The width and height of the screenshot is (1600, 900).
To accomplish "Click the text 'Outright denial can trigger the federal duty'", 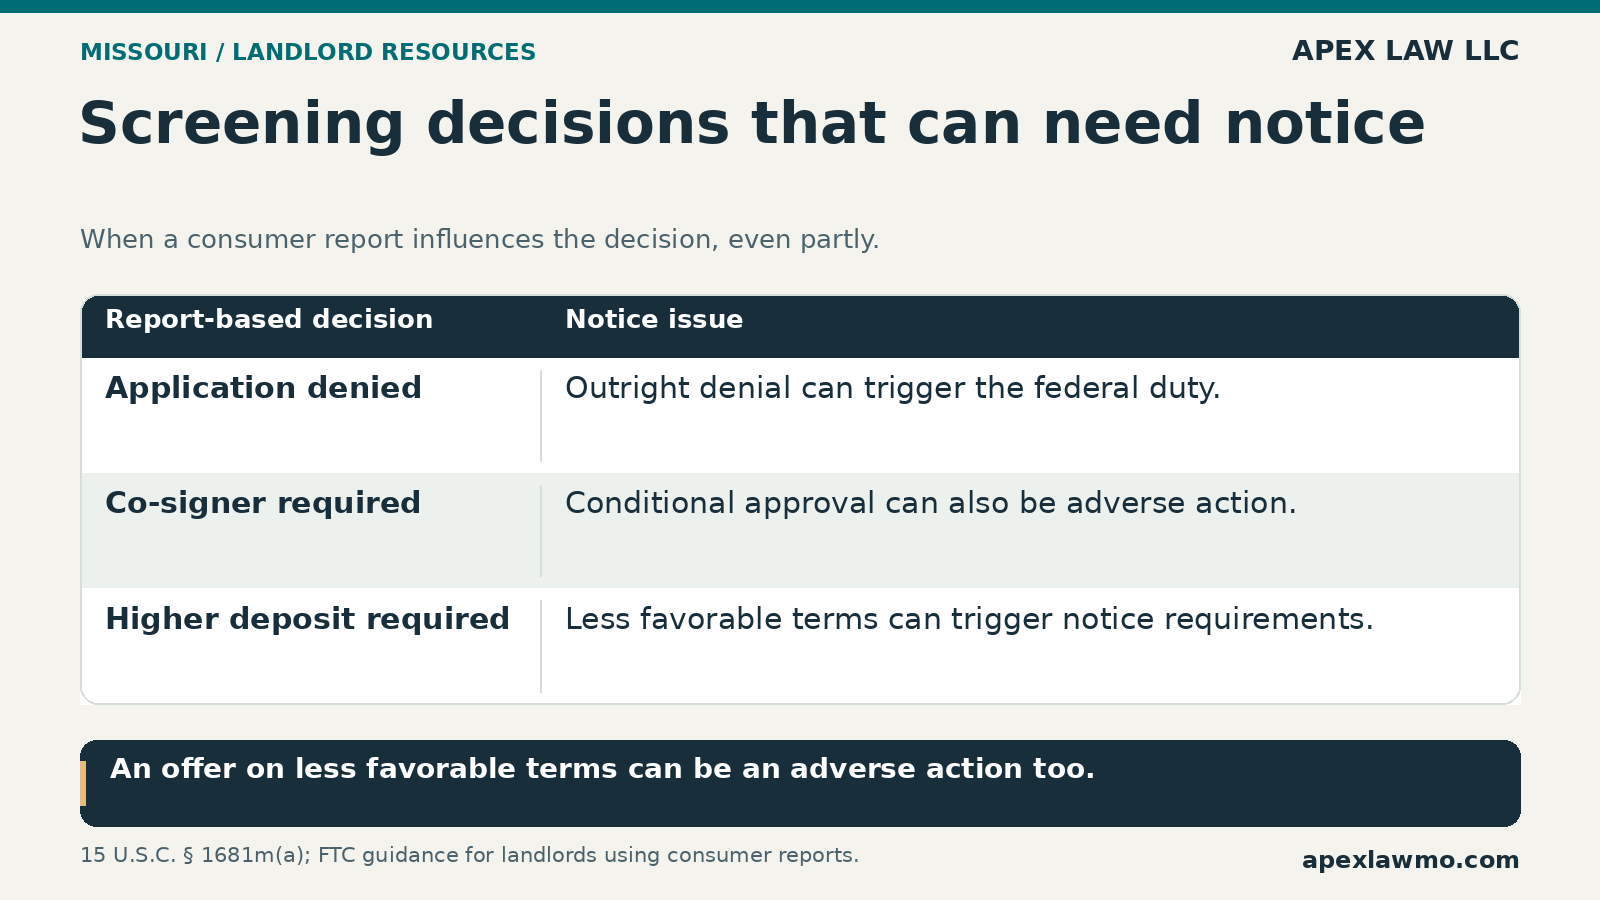I will pos(893,388).
